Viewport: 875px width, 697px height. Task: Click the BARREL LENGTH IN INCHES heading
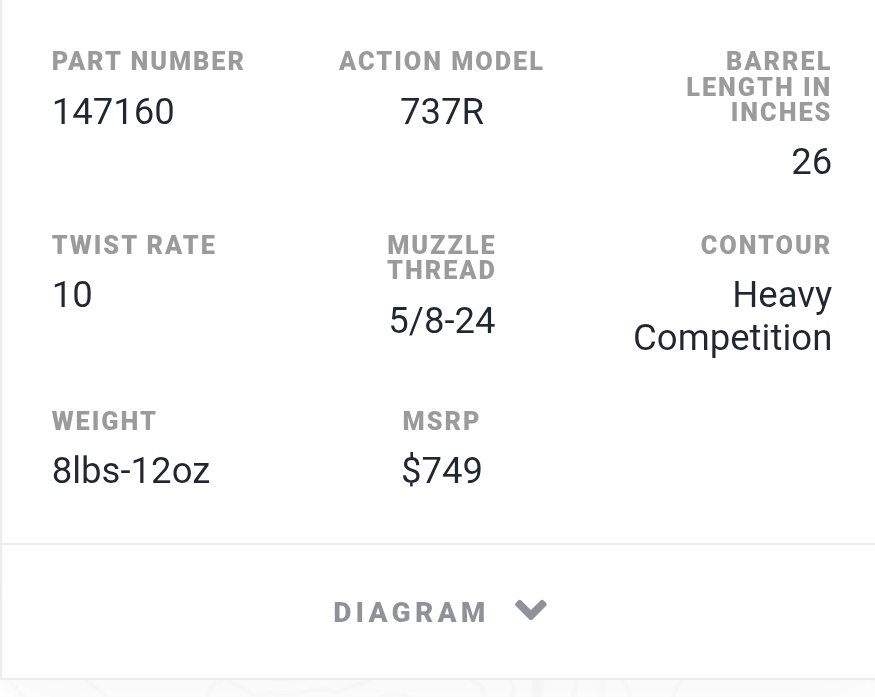(759, 87)
